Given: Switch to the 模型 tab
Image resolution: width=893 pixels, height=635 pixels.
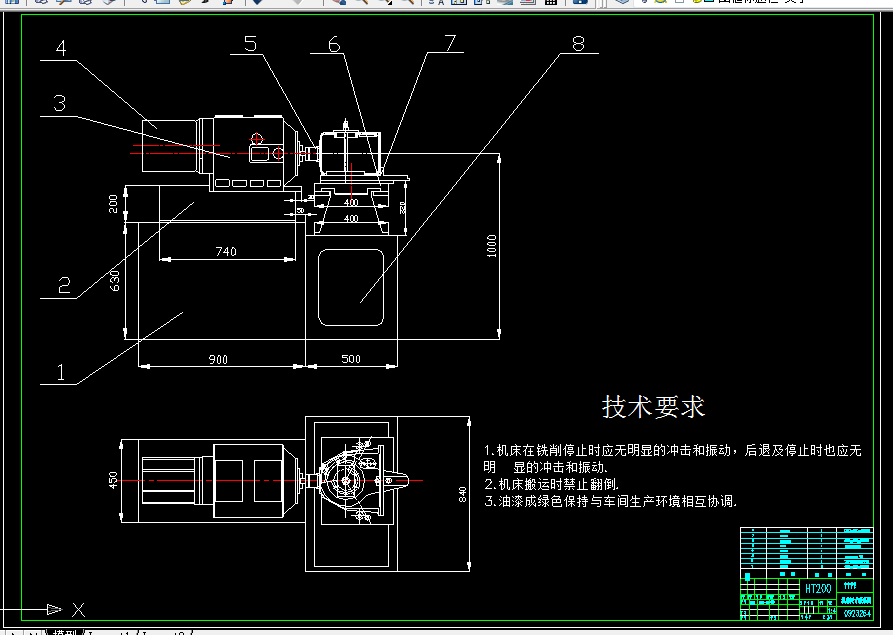Looking at the screenshot, I should tap(63, 632).
